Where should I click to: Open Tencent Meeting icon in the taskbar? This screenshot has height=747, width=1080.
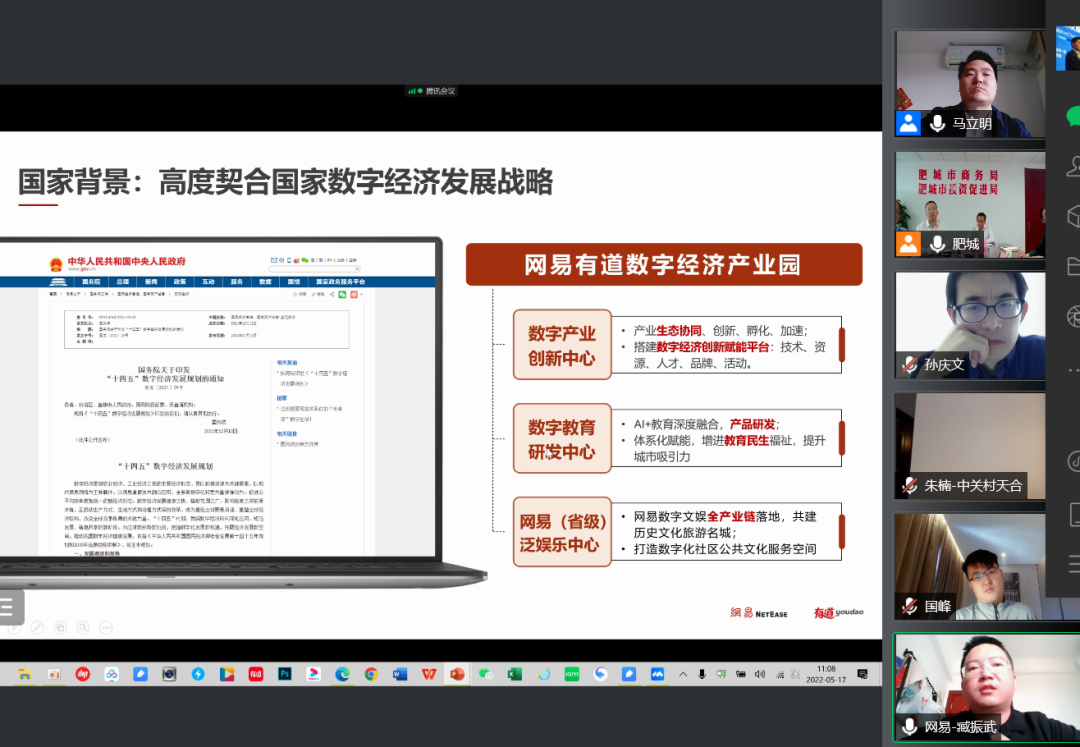[658, 674]
